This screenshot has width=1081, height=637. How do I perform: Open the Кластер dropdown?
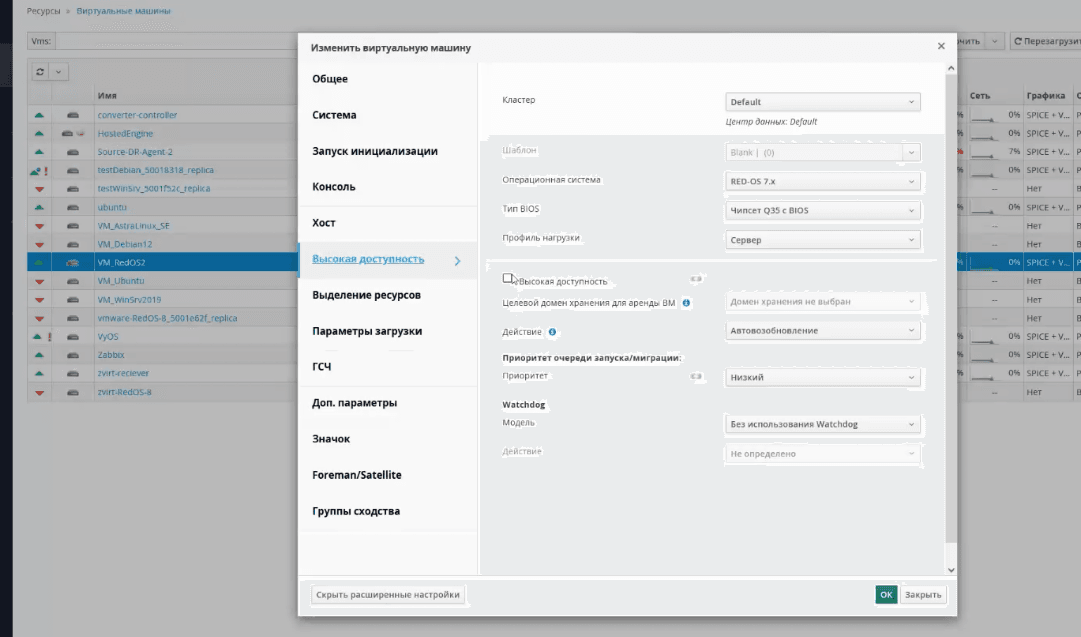point(822,102)
